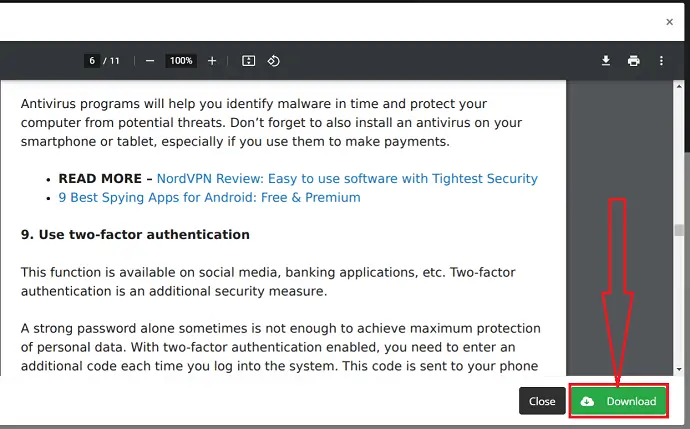
Task: Click the scrollbar down arrow
Action: (679, 369)
